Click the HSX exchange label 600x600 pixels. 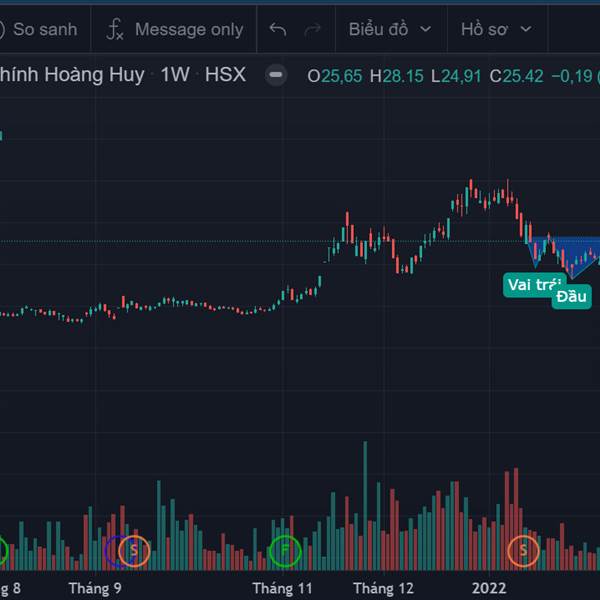click(225, 75)
